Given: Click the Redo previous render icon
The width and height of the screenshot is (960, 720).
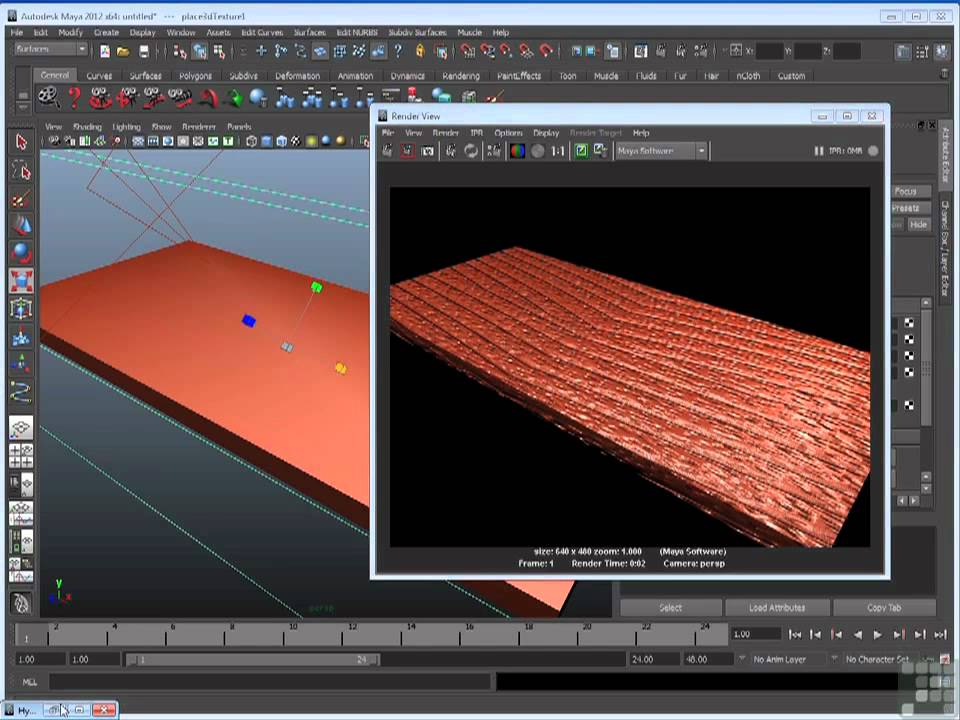Looking at the screenshot, I should pos(388,151).
